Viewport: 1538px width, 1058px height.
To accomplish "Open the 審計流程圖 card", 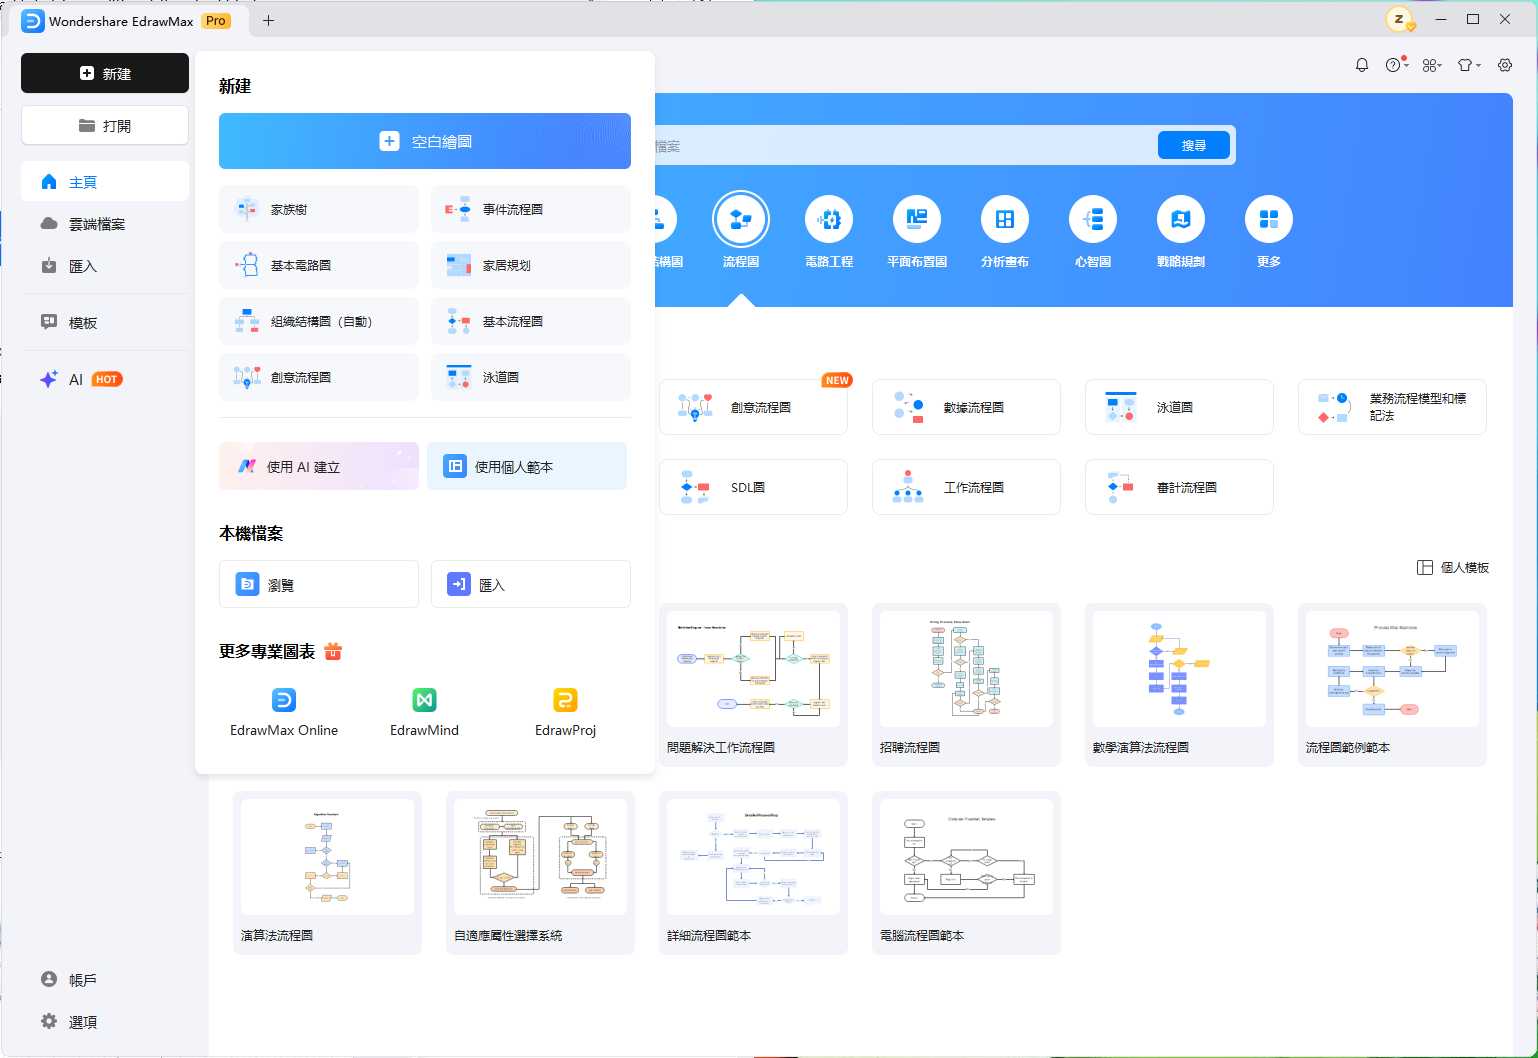I will 1179,487.
